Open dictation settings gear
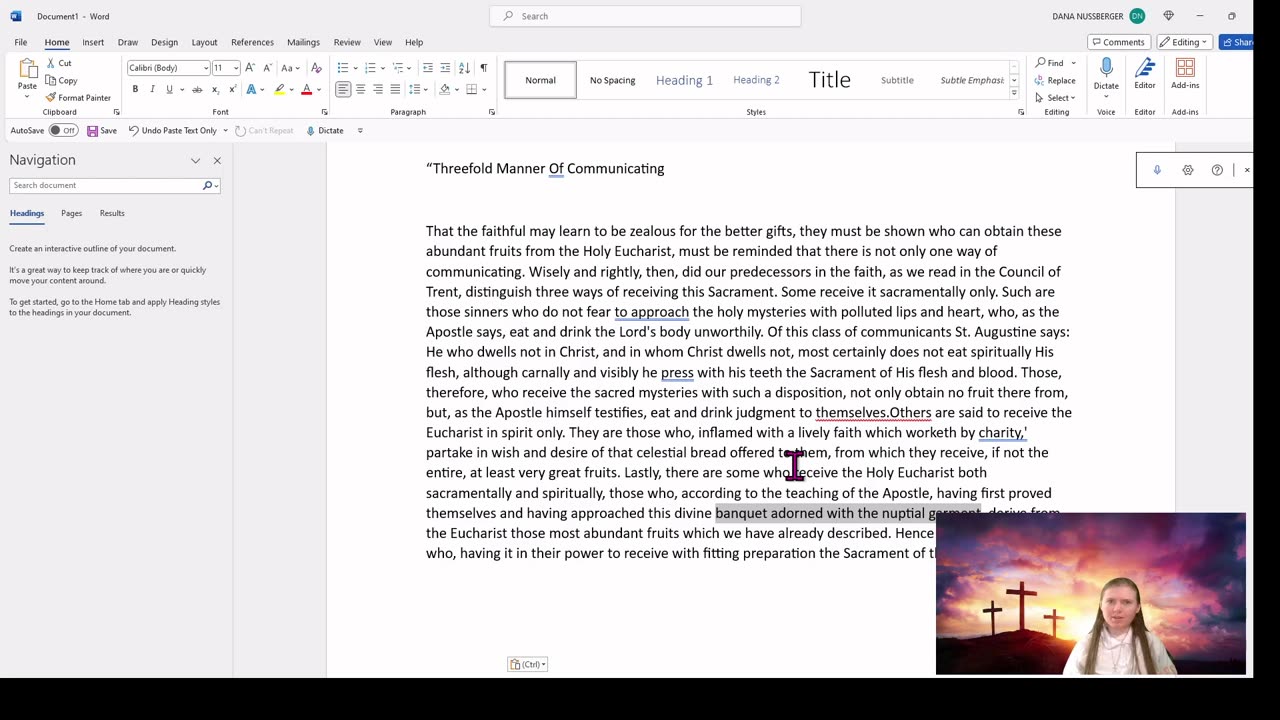Viewport: 1280px width, 720px height. point(1187,170)
